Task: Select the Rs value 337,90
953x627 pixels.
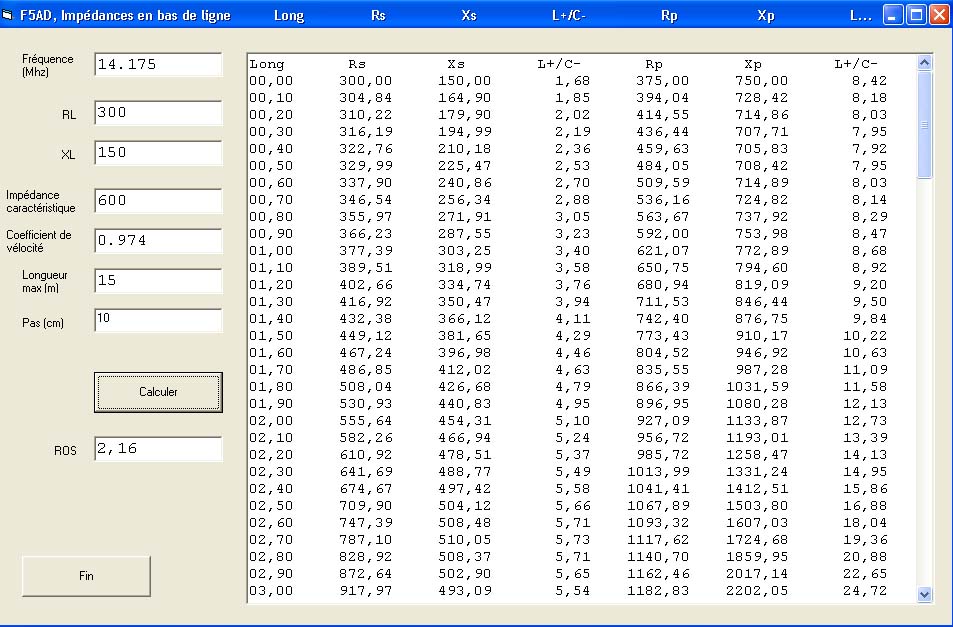Action: (x=366, y=183)
